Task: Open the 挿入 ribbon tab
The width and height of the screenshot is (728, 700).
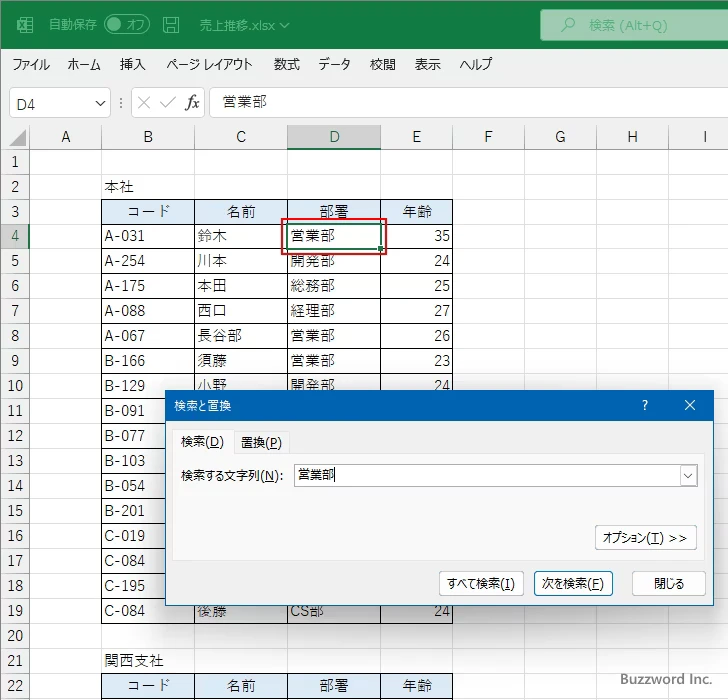Action: click(x=133, y=64)
